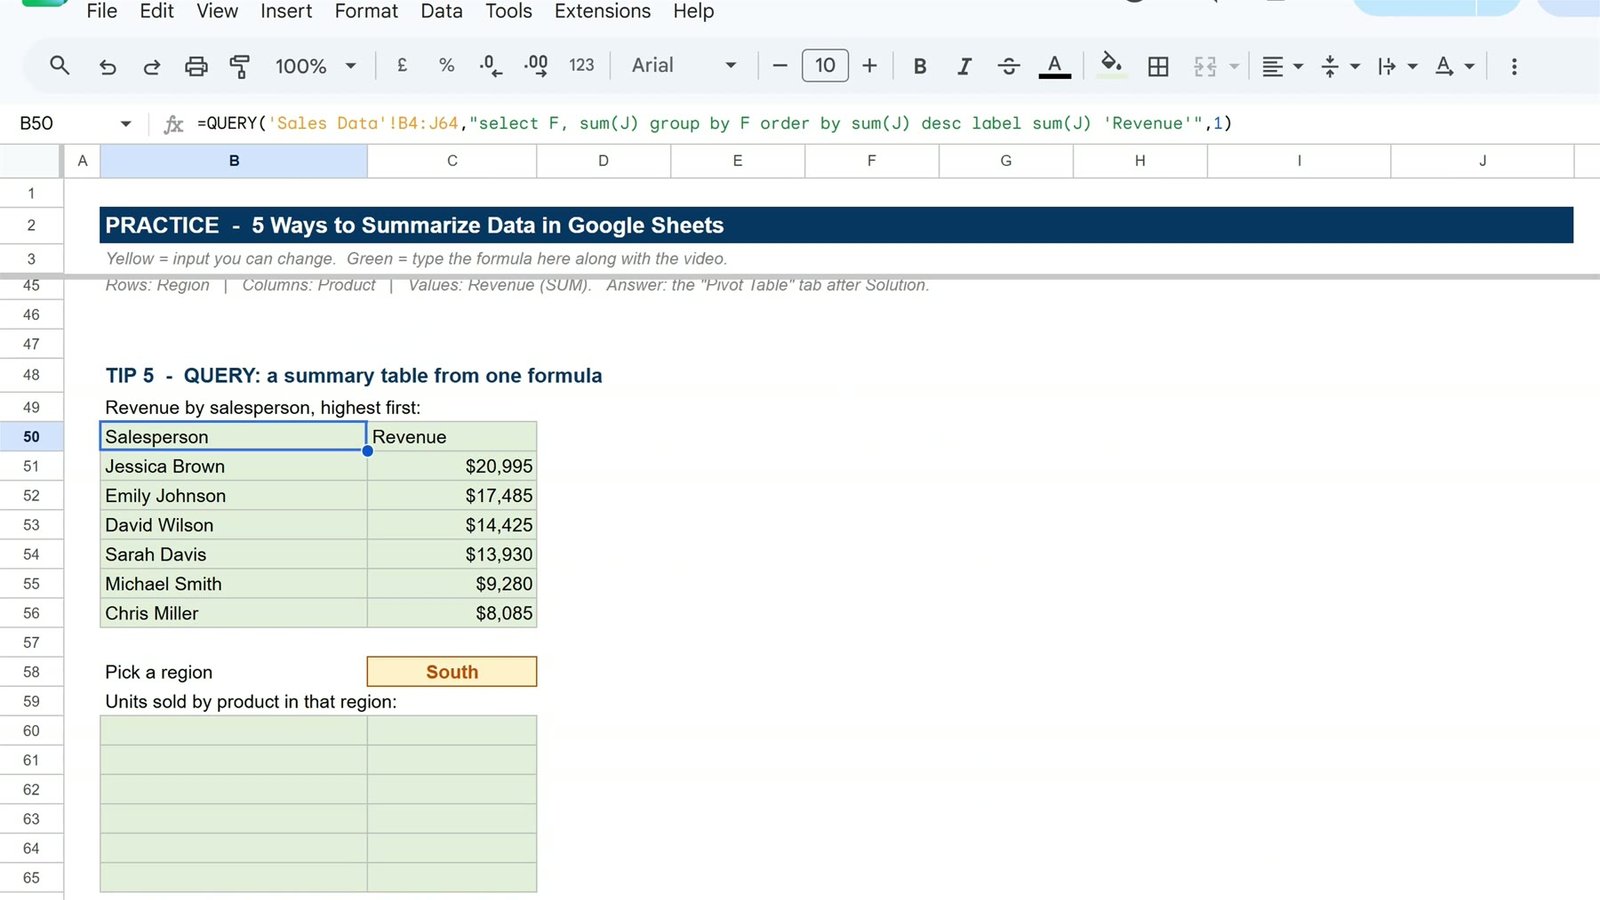Image resolution: width=1600 pixels, height=900 pixels.
Task: Increase font size with plus button
Action: pos(869,65)
